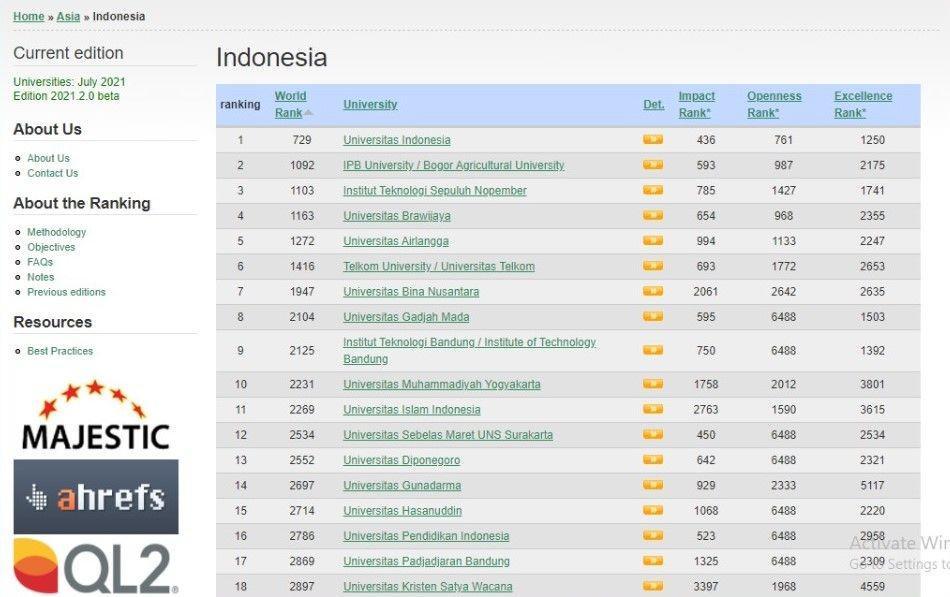Image resolution: width=950 pixels, height=597 pixels.
Task: Open Universitas Hasanuddin link
Action: (402, 510)
